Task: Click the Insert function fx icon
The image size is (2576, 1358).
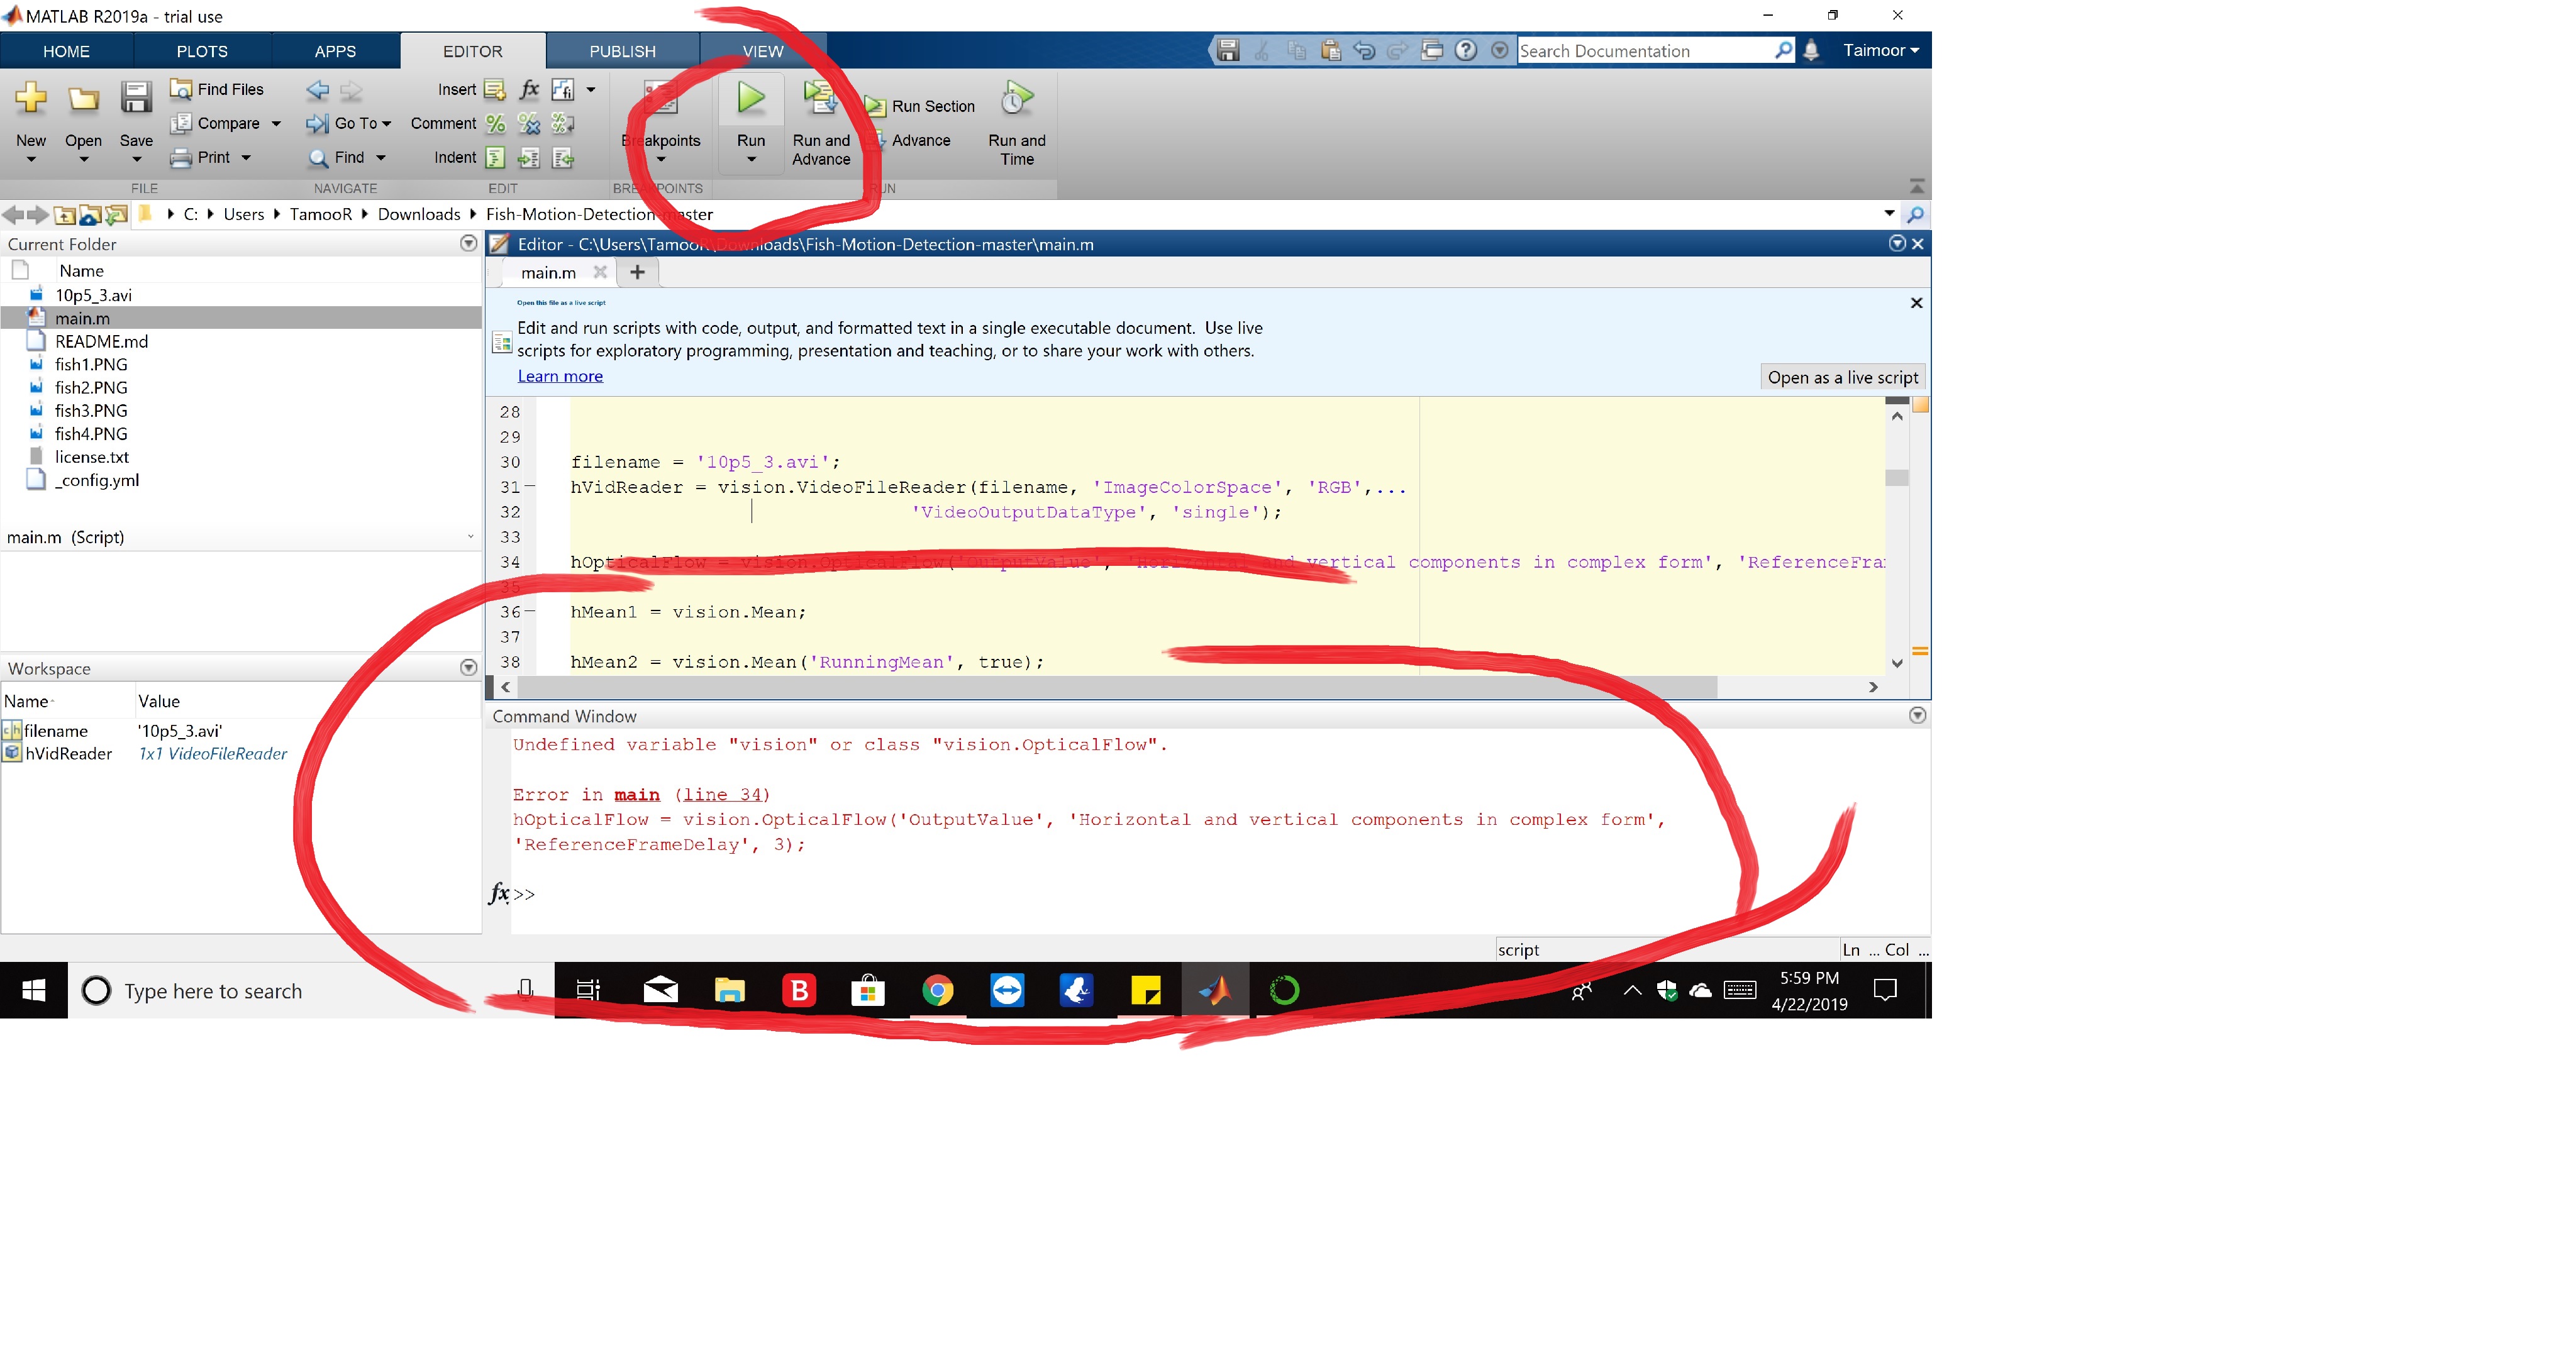Action: tap(529, 89)
